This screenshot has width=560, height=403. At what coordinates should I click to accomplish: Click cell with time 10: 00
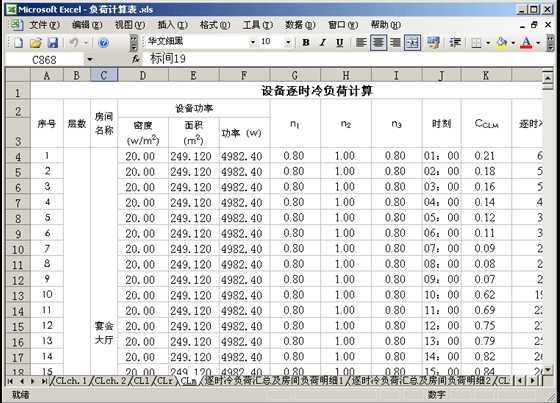tap(441, 295)
